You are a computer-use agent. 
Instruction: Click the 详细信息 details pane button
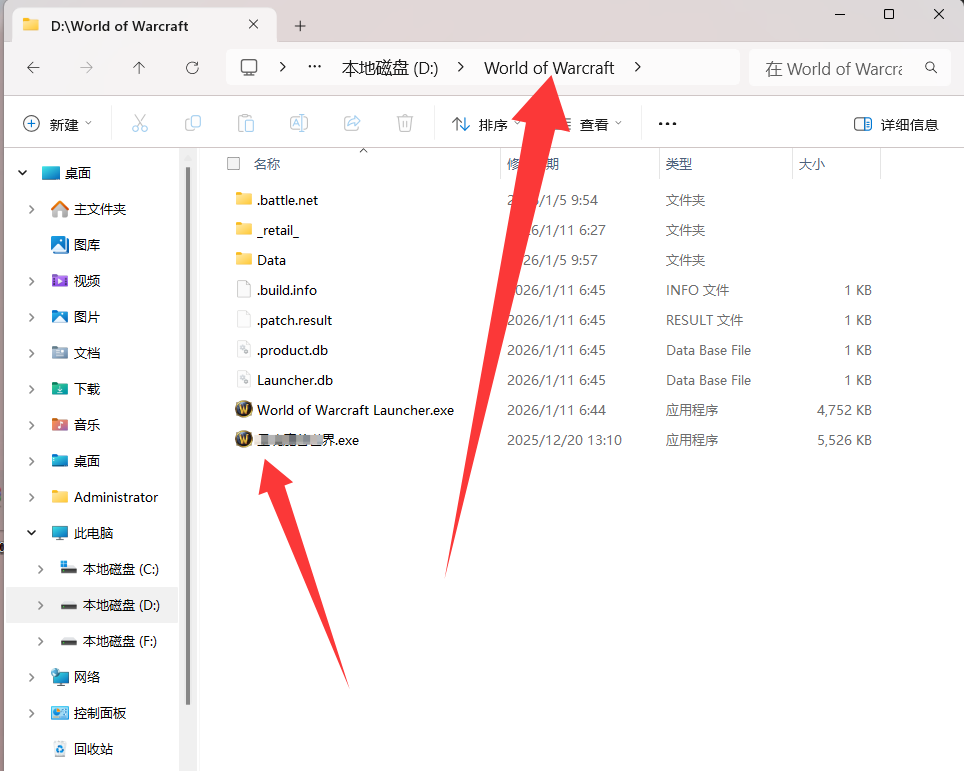896,124
